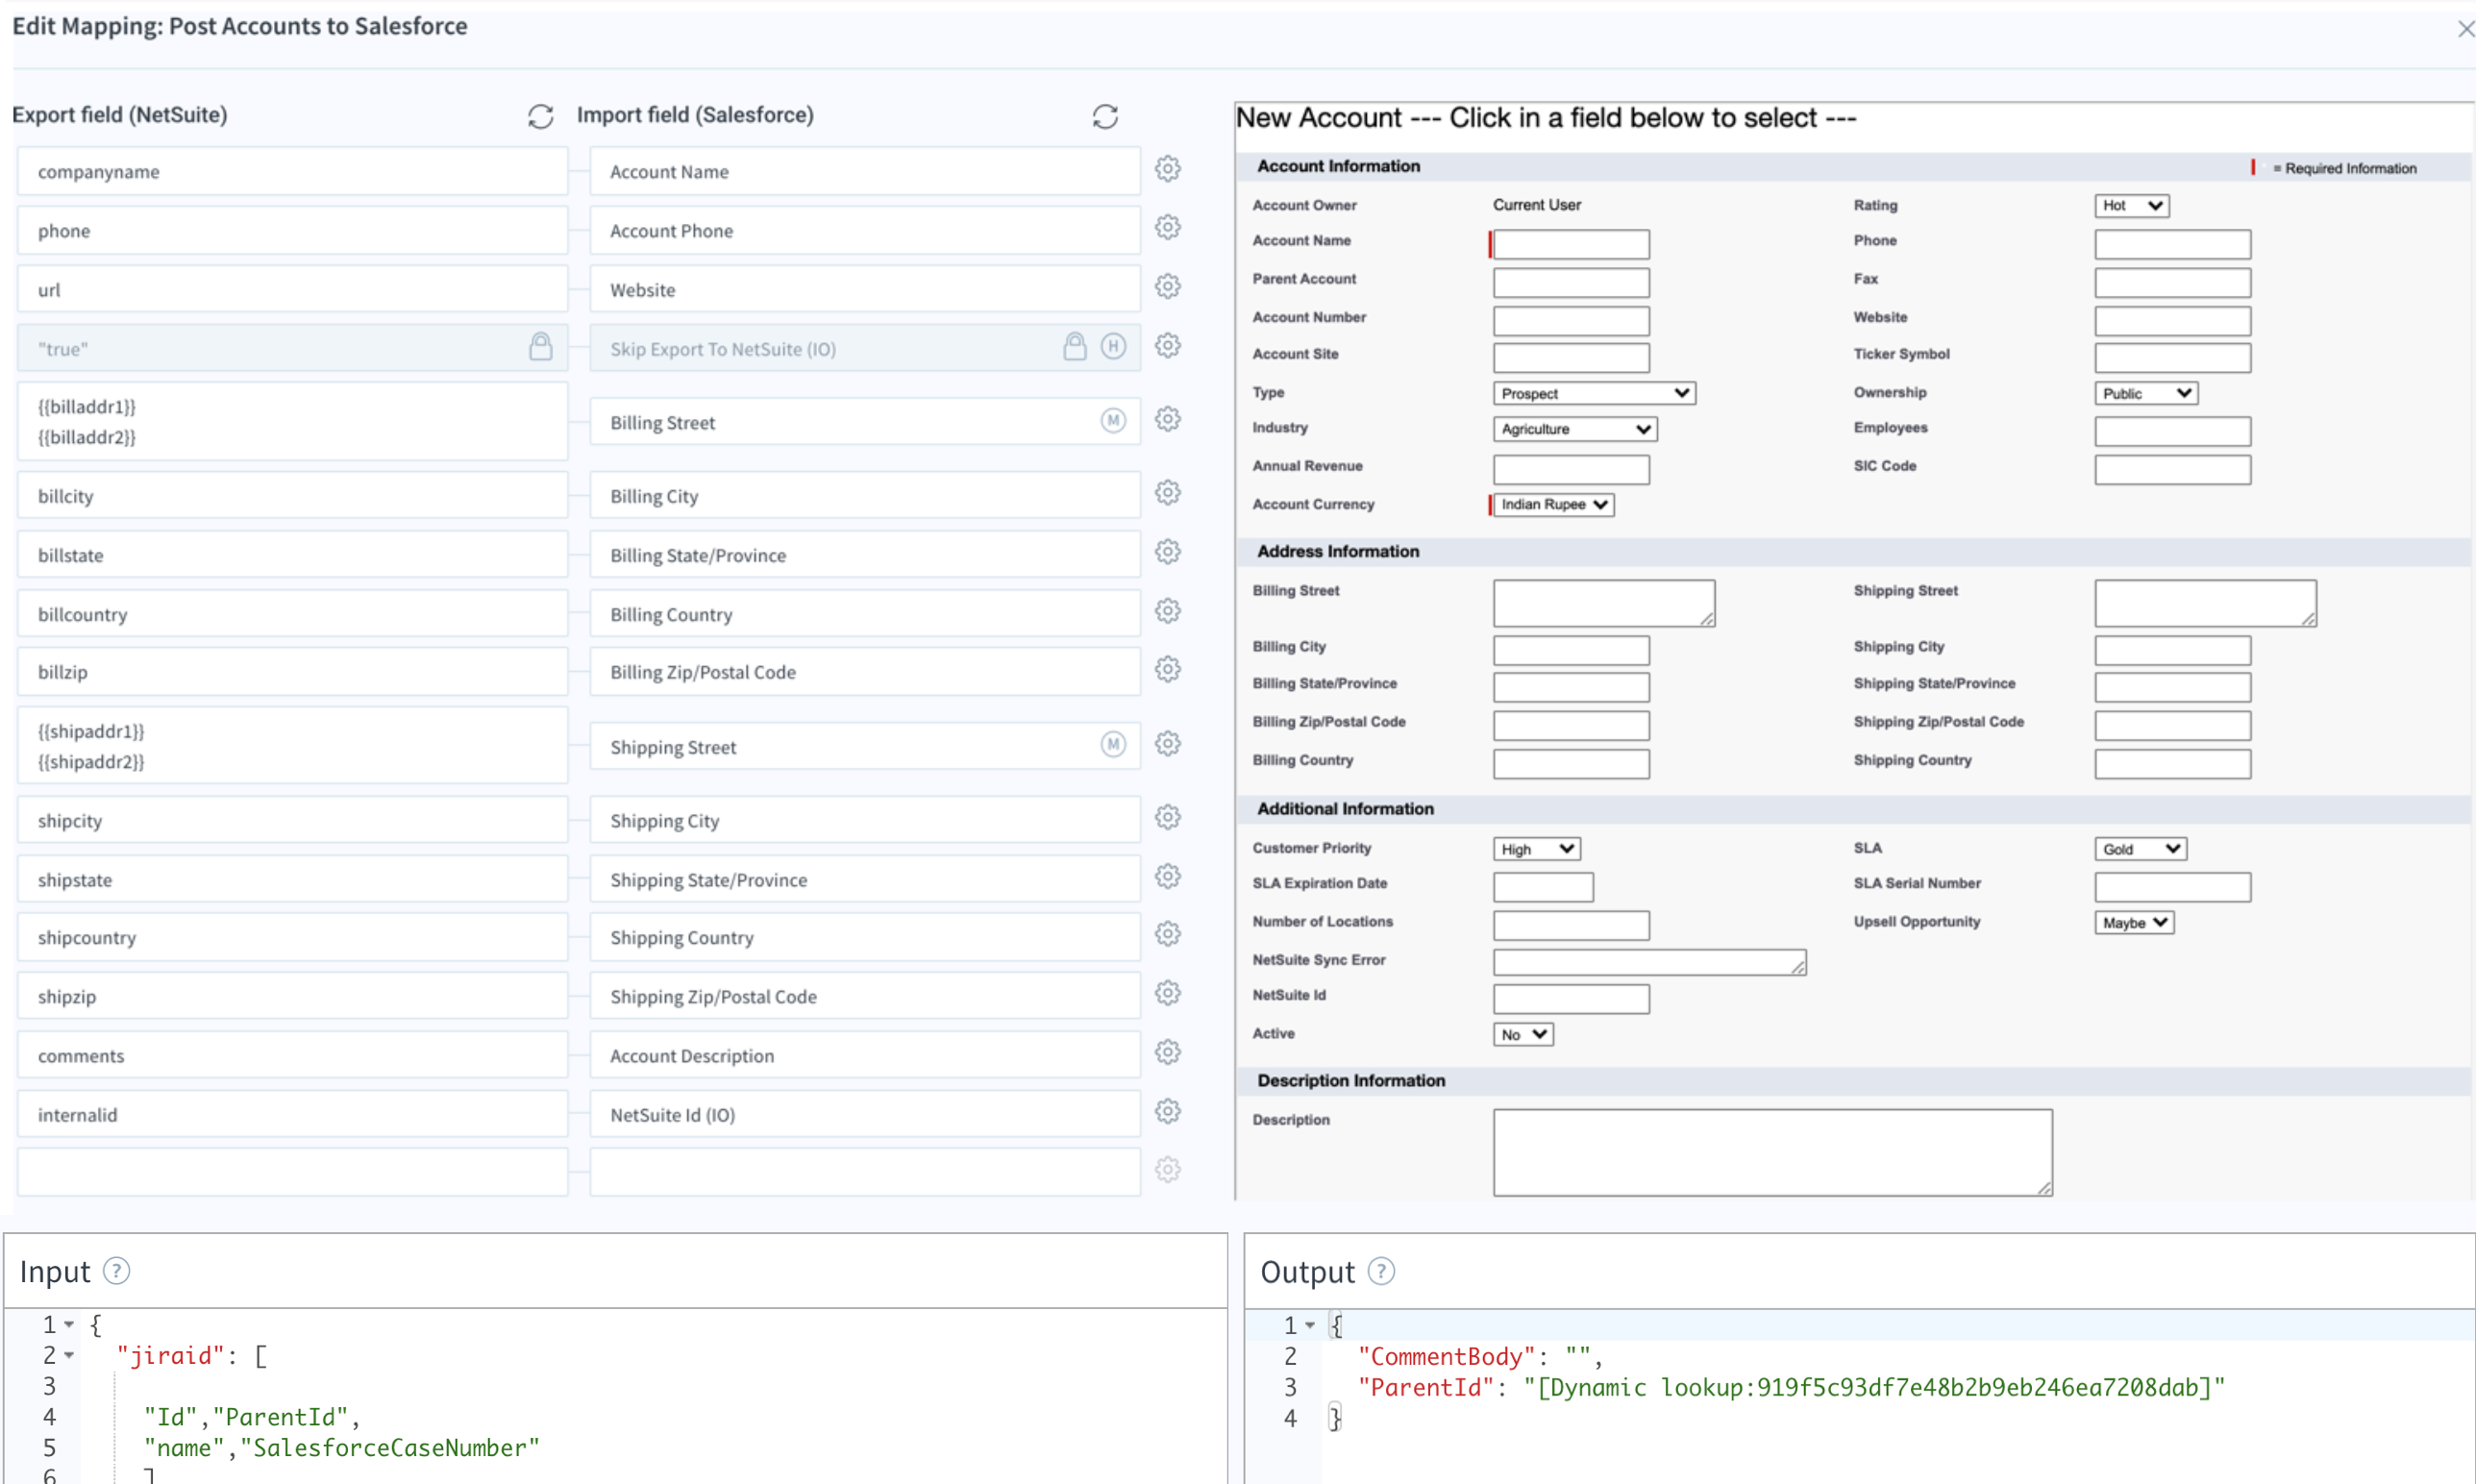Image resolution: width=2476 pixels, height=1484 pixels.
Task: Click the Fax field in Salesforce preview
Action: pyautogui.click(x=2172, y=282)
